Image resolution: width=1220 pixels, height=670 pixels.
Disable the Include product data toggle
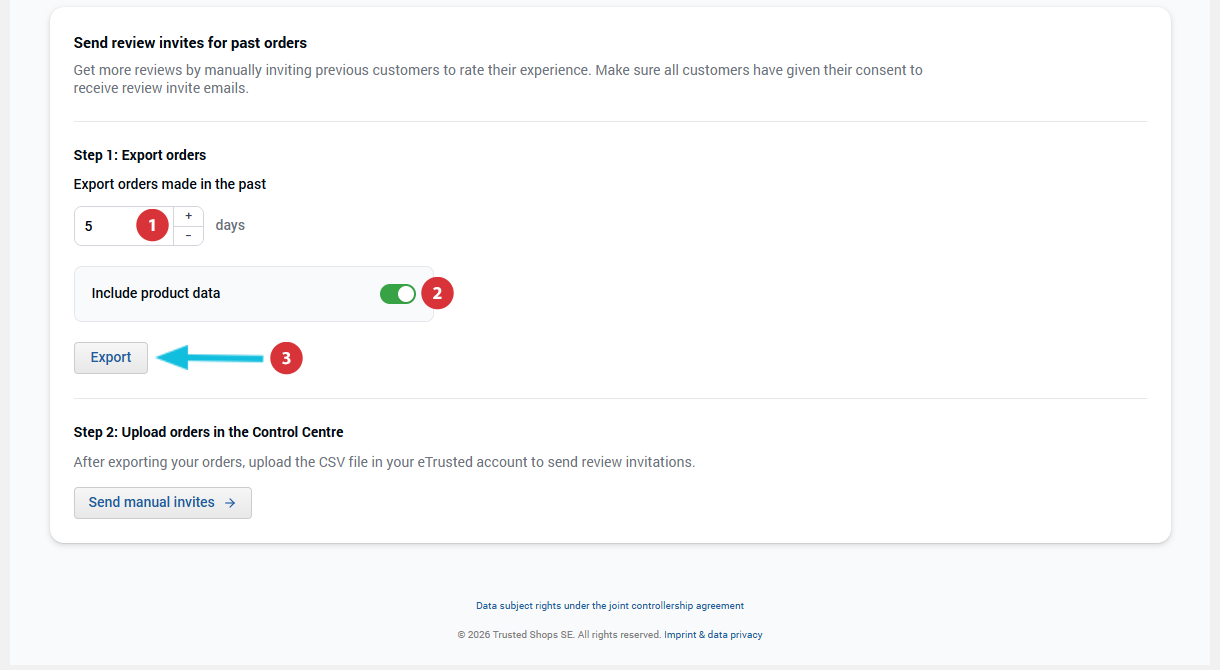coord(397,293)
